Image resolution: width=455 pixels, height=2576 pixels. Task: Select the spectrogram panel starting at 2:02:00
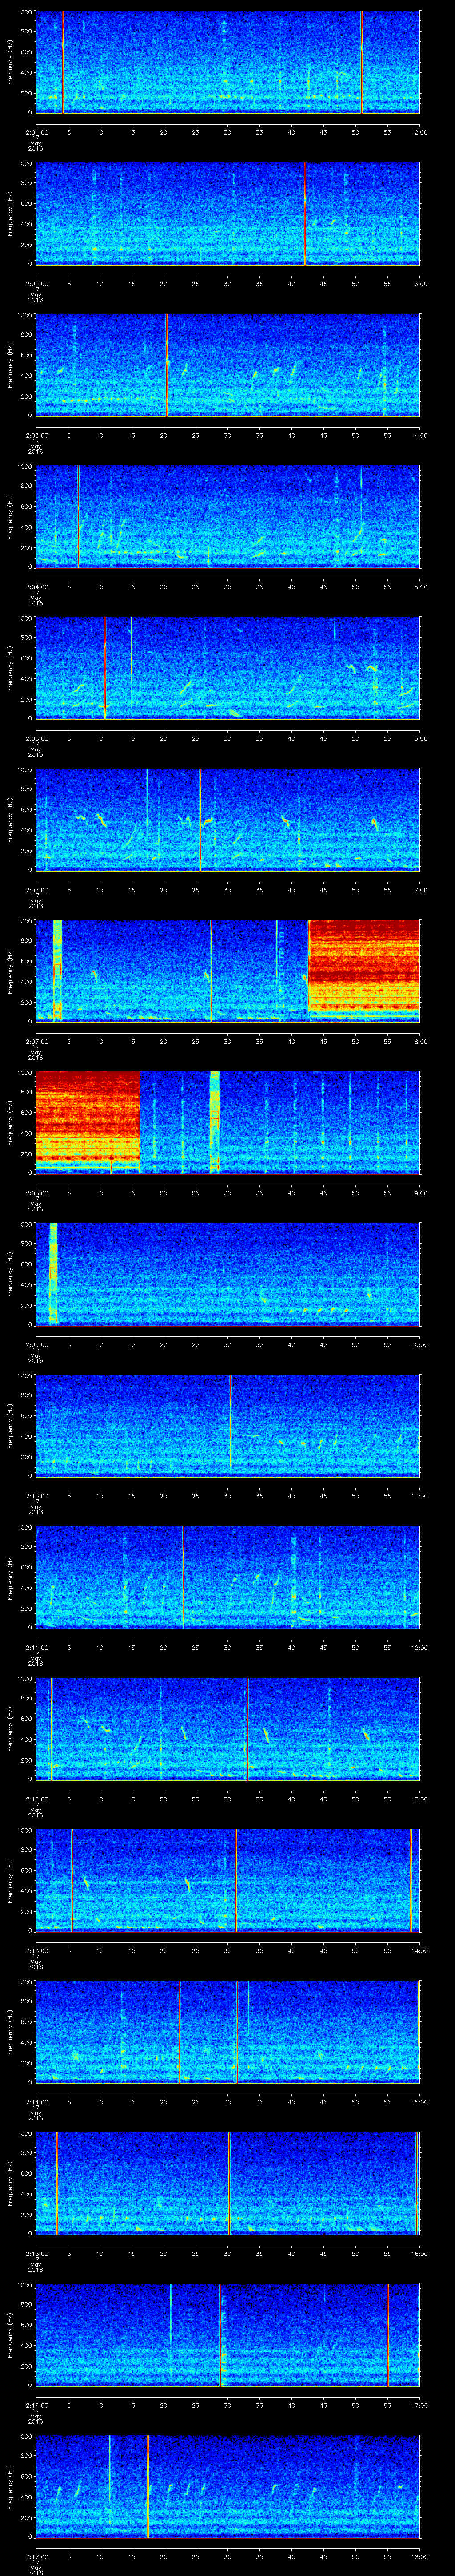tap(227, 214)
